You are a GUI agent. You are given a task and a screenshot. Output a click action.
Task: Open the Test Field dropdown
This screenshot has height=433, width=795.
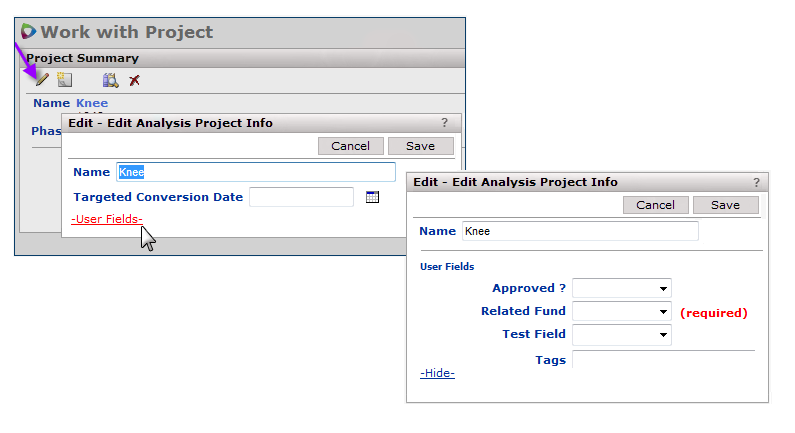tap(621, 335)
